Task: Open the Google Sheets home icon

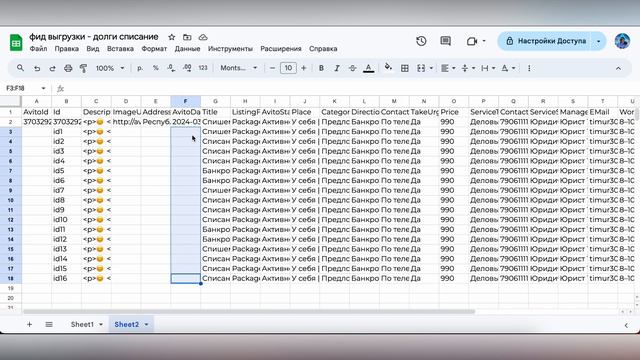Action: click(16, 42)
